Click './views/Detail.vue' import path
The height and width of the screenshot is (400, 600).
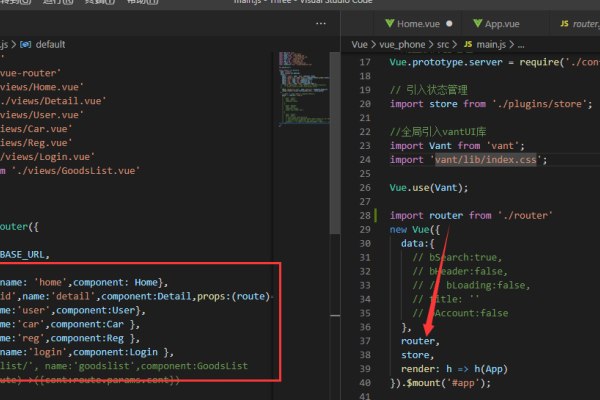52,101
